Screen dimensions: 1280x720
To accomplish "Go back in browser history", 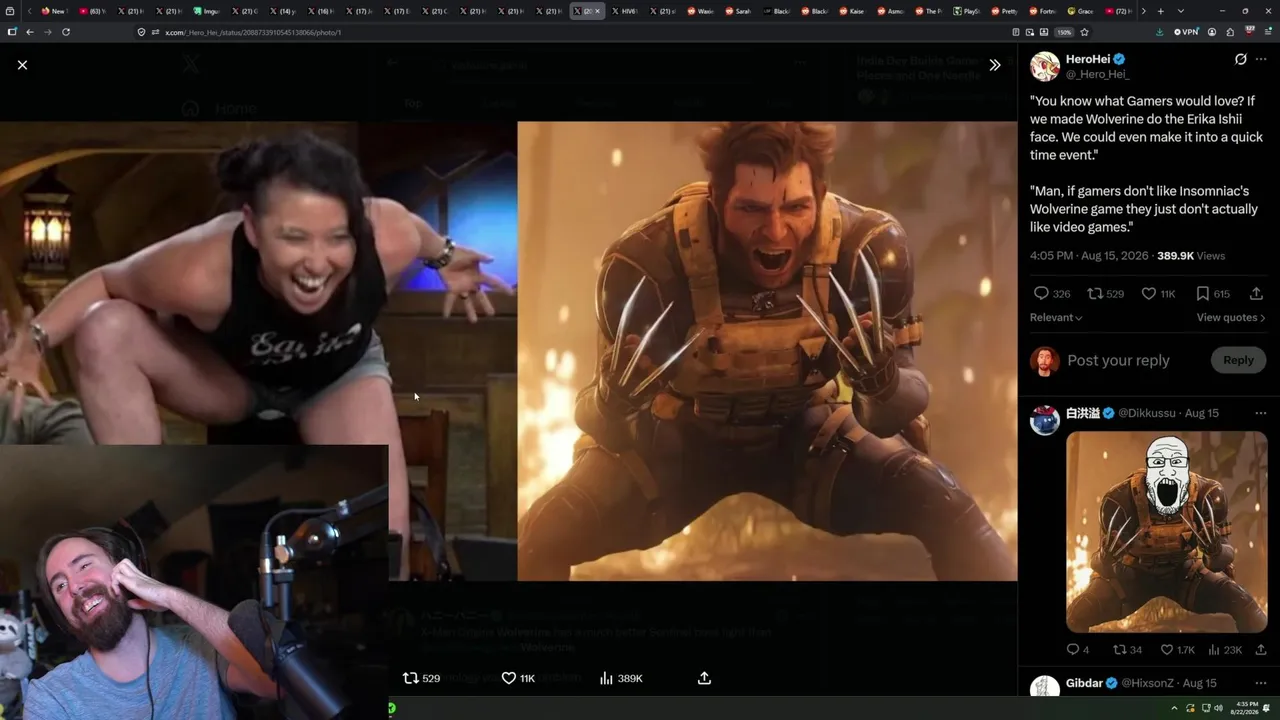I will tap(30, 32).
